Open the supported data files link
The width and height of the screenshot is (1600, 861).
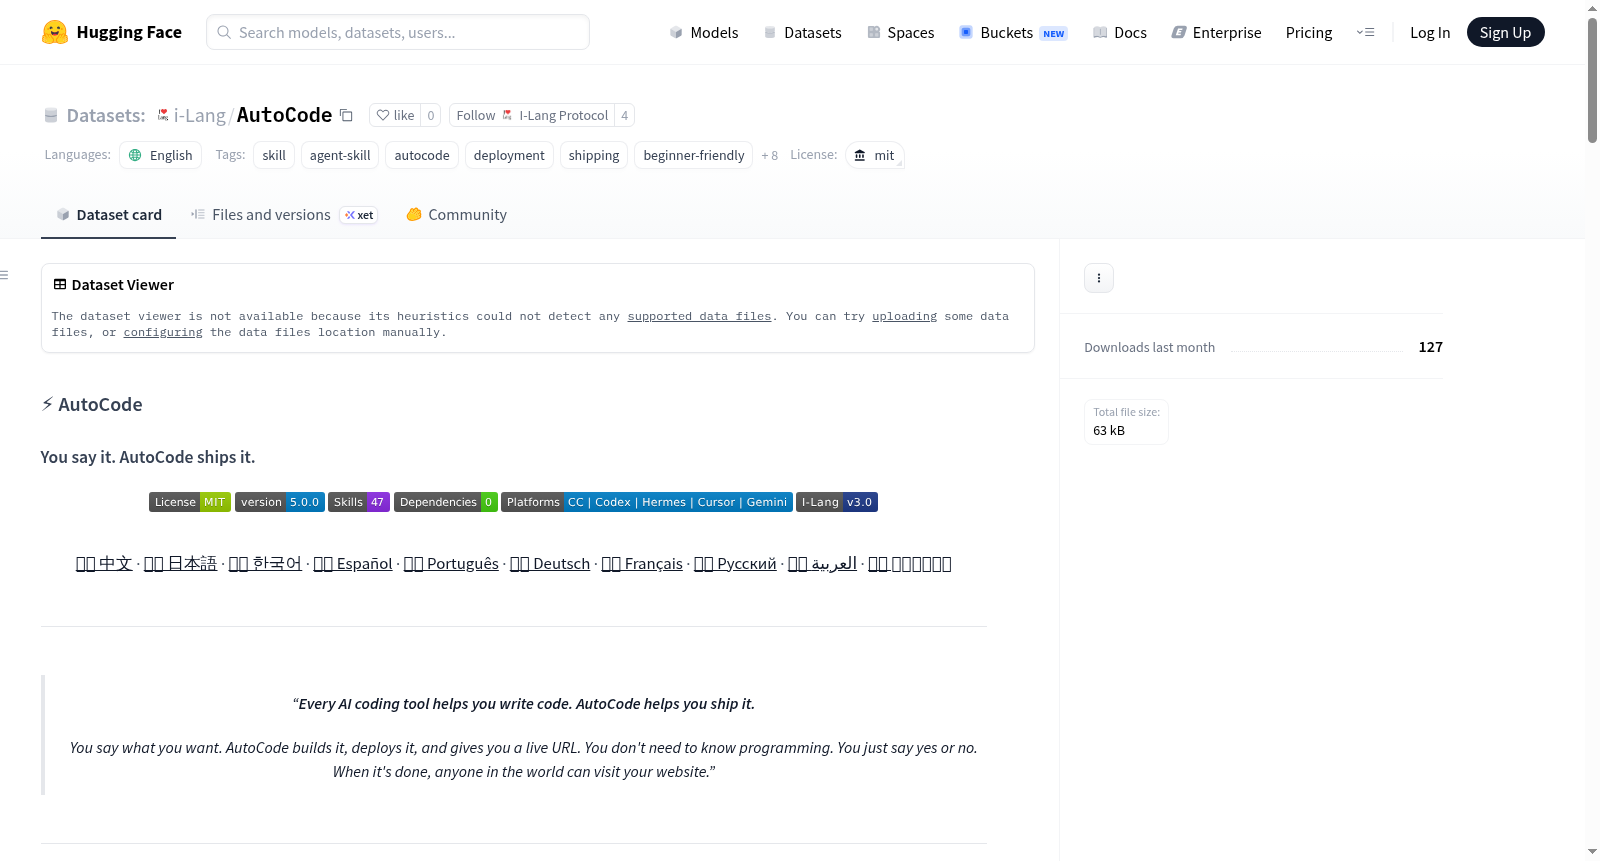[x=699, y=316]
